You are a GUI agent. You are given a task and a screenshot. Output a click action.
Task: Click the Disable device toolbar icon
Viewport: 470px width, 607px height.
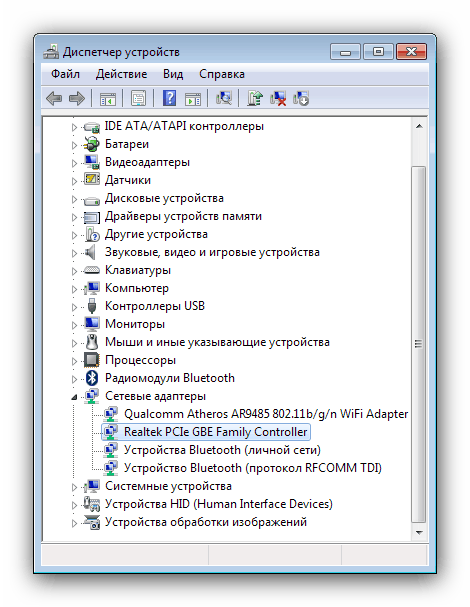pos(301,99)
